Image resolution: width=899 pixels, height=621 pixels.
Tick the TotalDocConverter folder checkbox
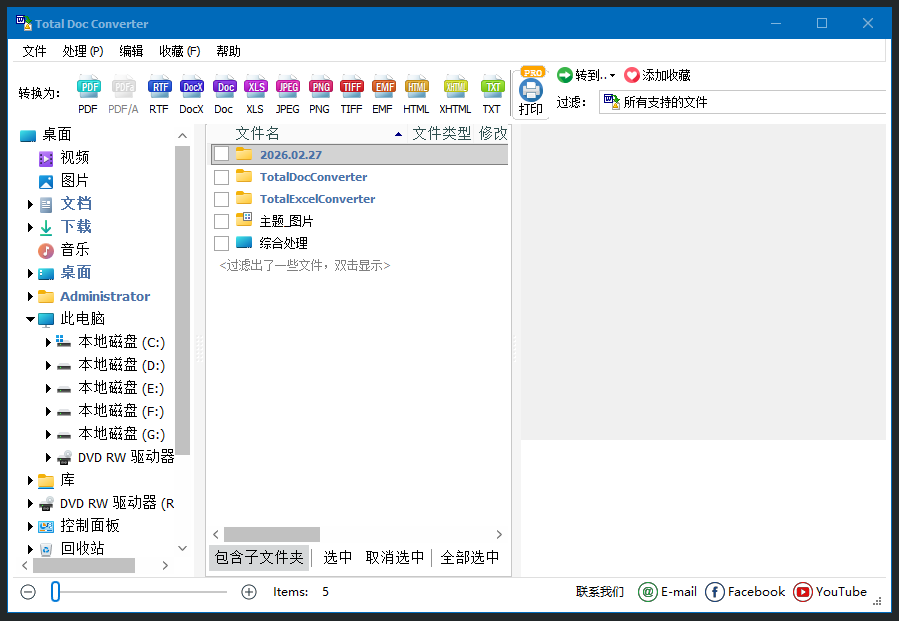[x=222, y=177]
